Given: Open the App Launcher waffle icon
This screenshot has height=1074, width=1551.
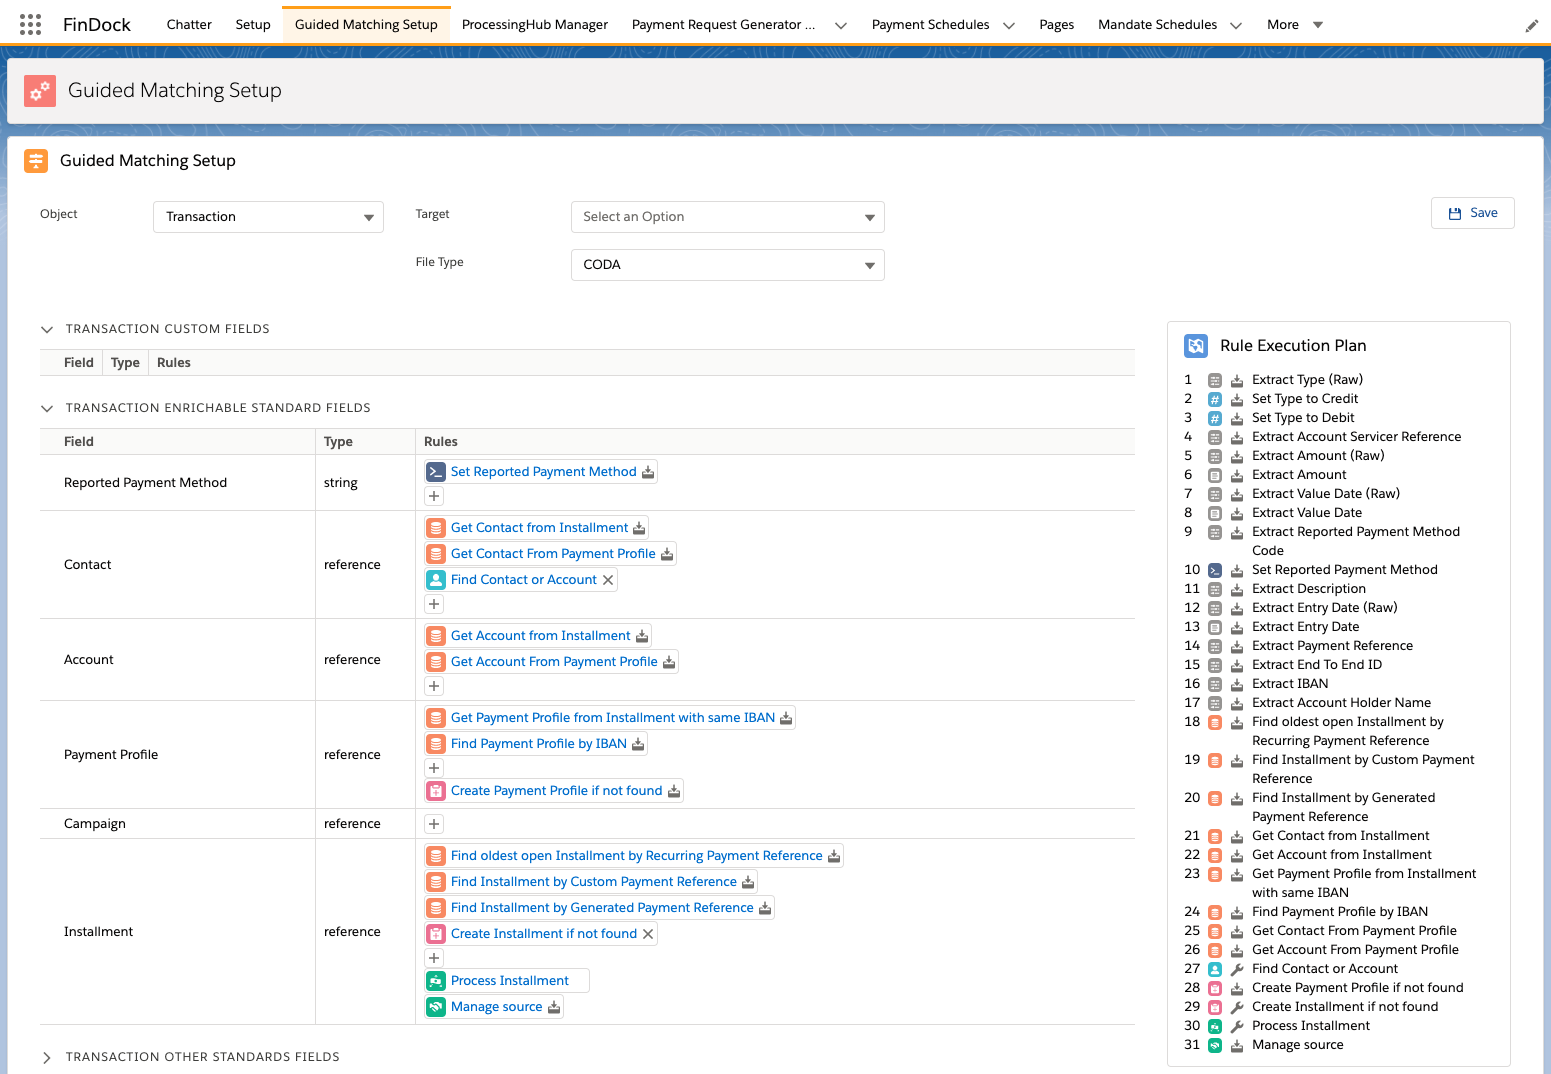Looking at the screenshot, I should 29,24.
